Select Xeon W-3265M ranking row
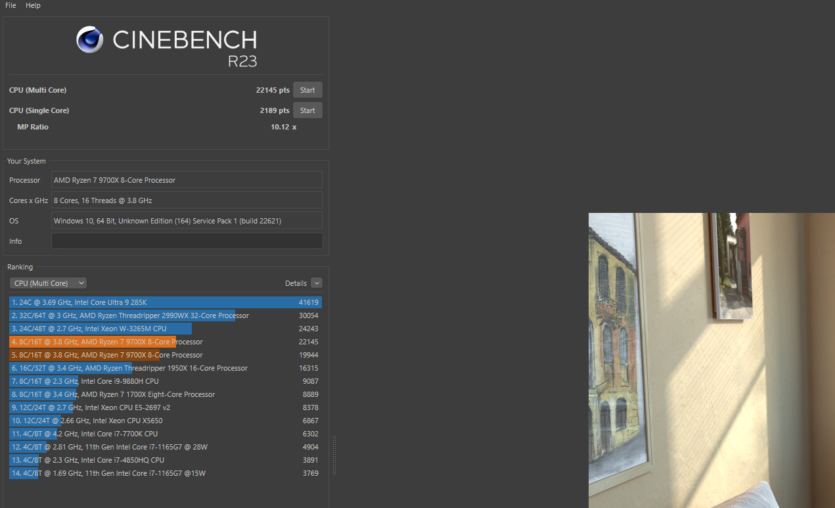This screenshot has width=835, height=508. coord(165,329)
